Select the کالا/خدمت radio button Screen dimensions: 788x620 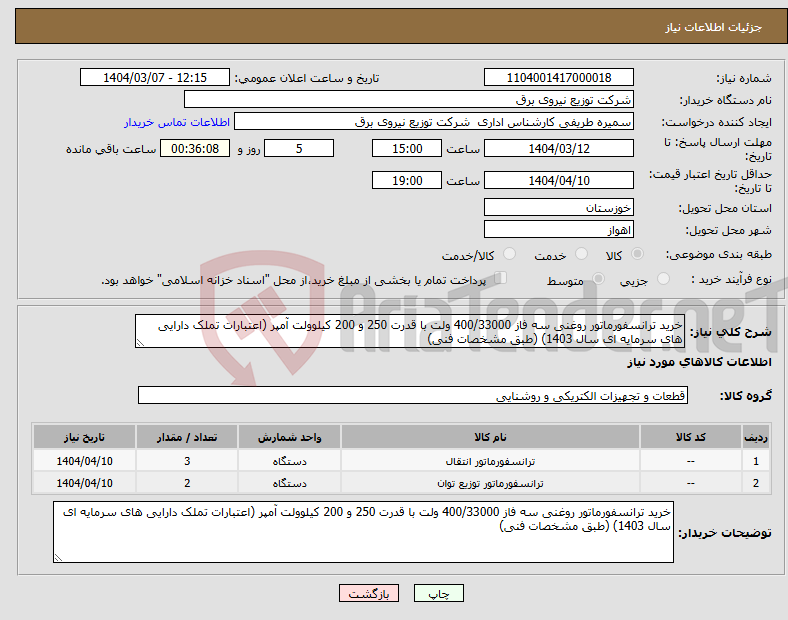pos(509,254)
